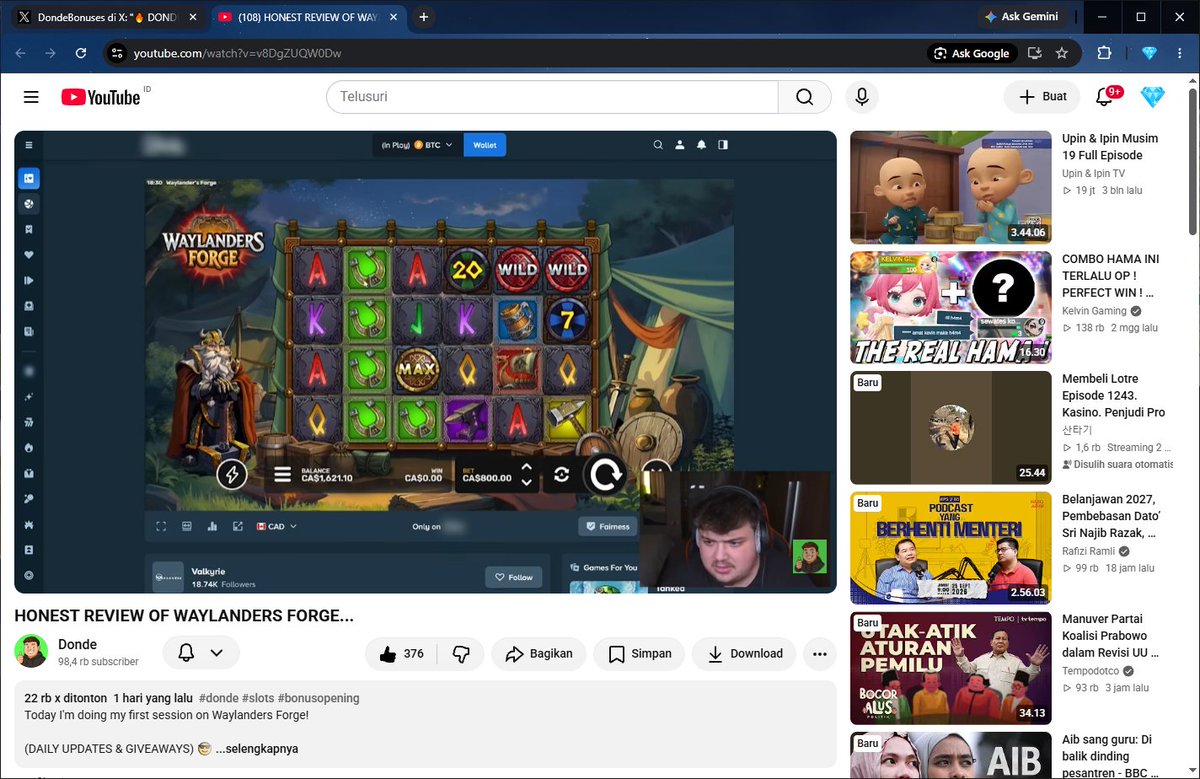View site information icon in address bar

coord(117,53)
